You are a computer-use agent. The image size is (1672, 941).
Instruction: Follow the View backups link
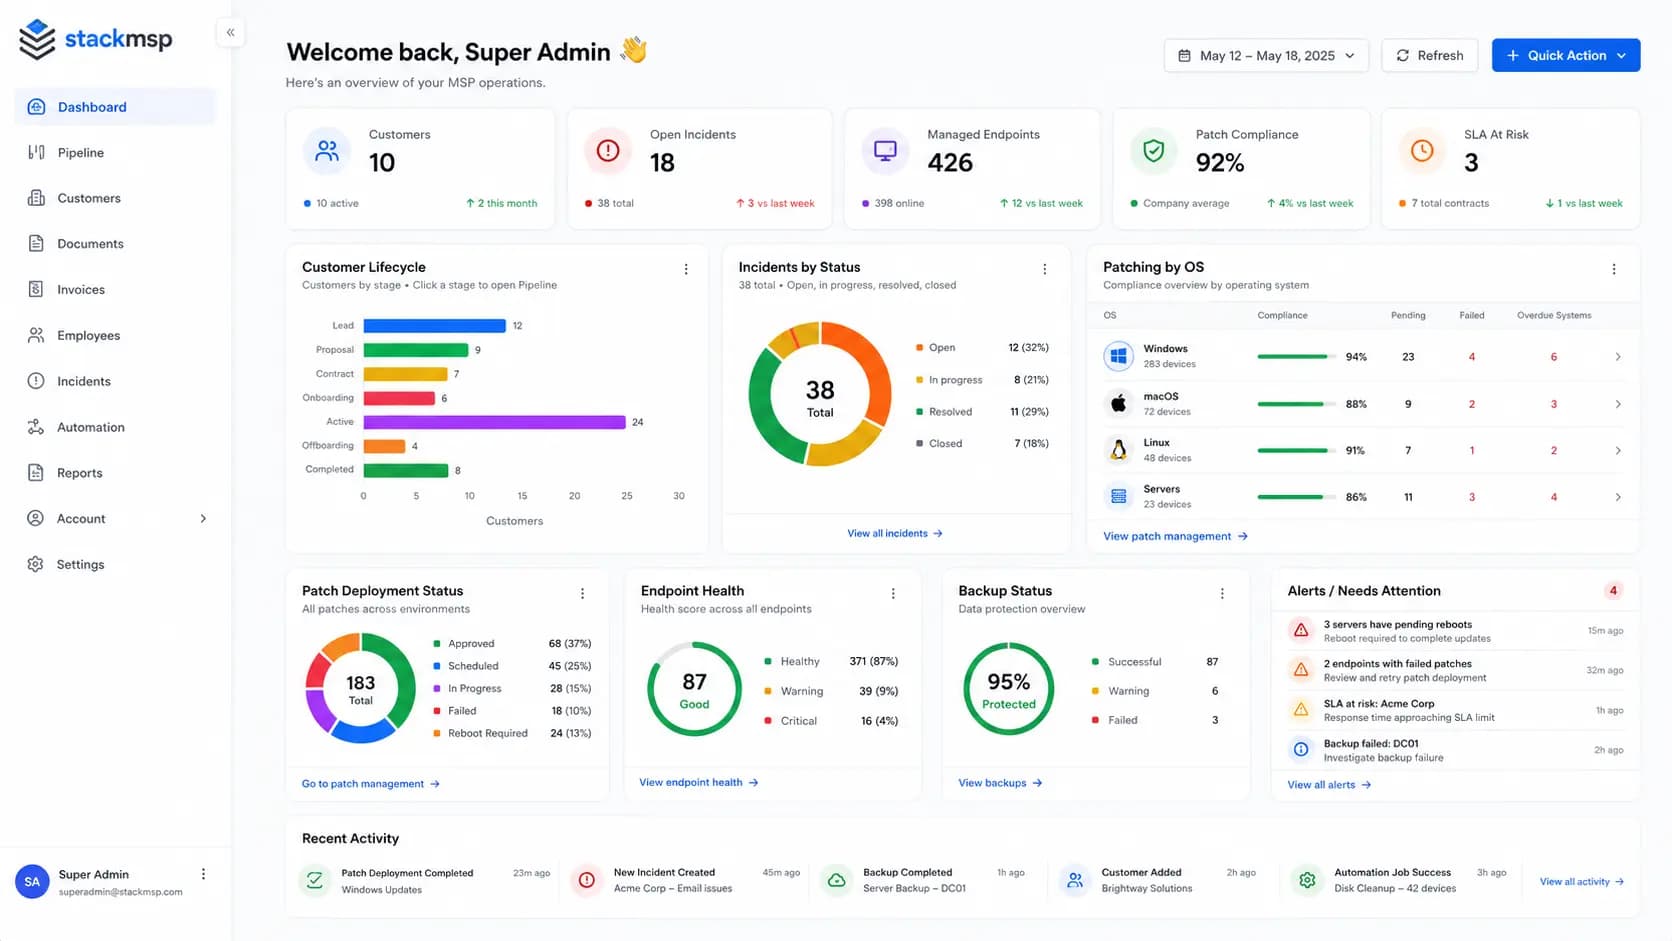tap(1000, 783)
